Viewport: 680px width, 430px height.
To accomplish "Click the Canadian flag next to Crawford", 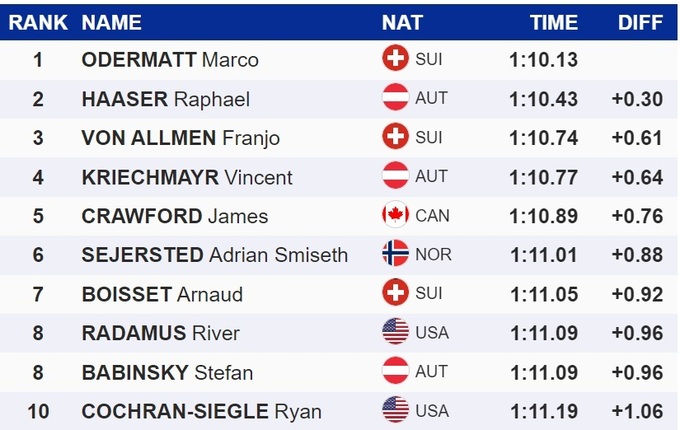I will coord(396,215).
